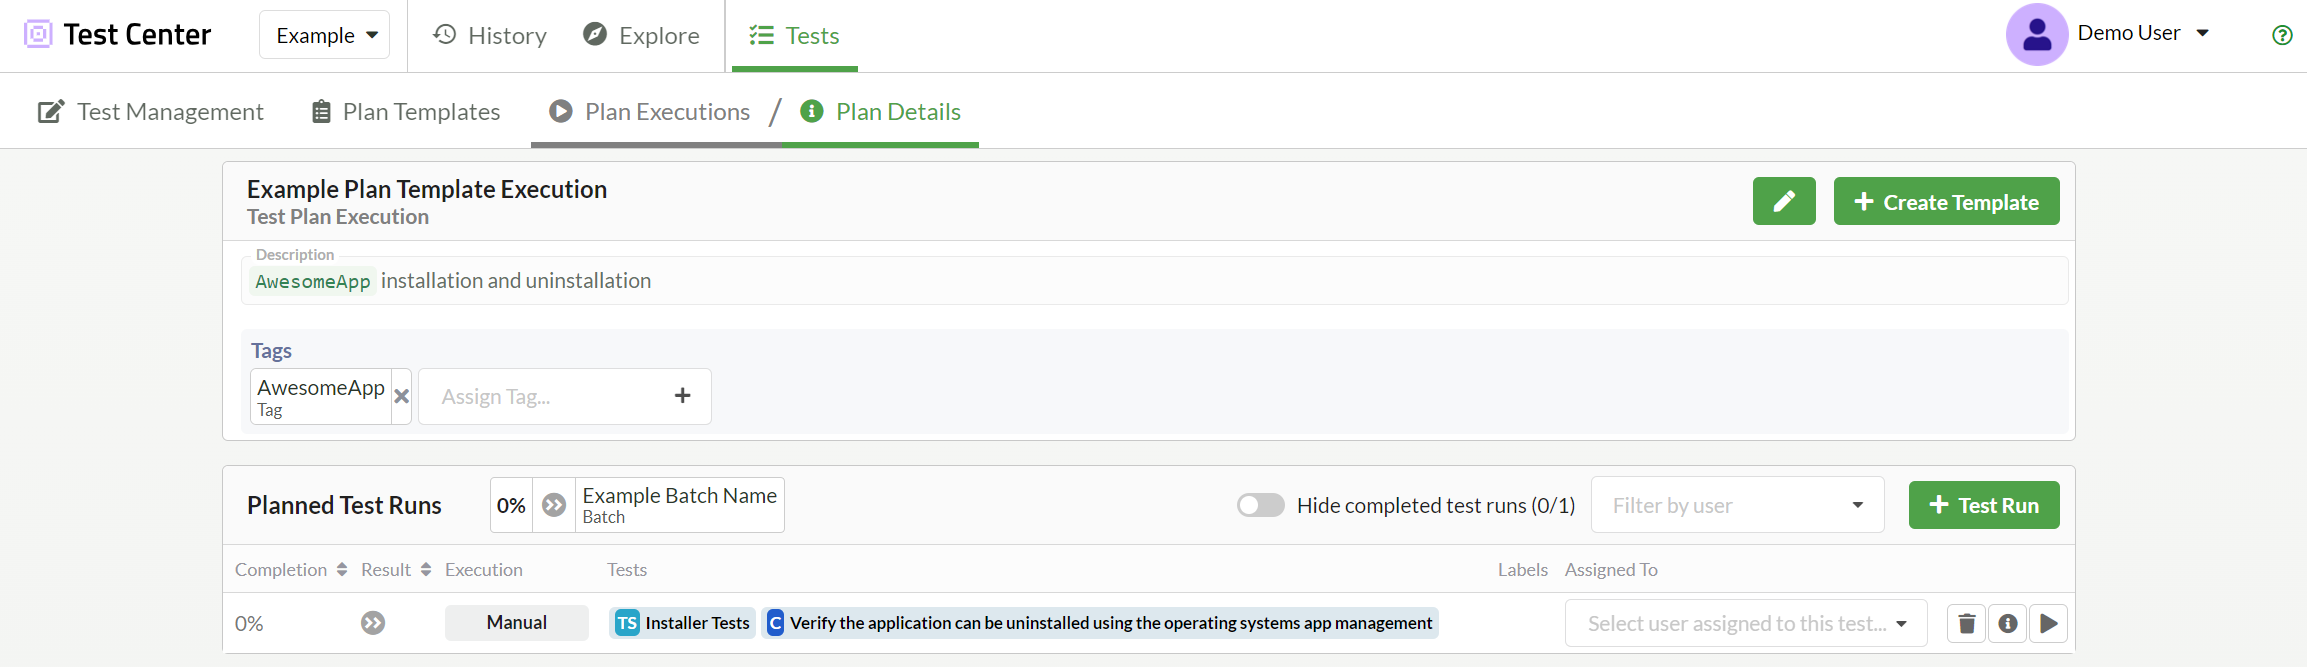2307x667 pixels.
Task: Toggle Hide completed test runs switch
Action: tap(1260, 505)
